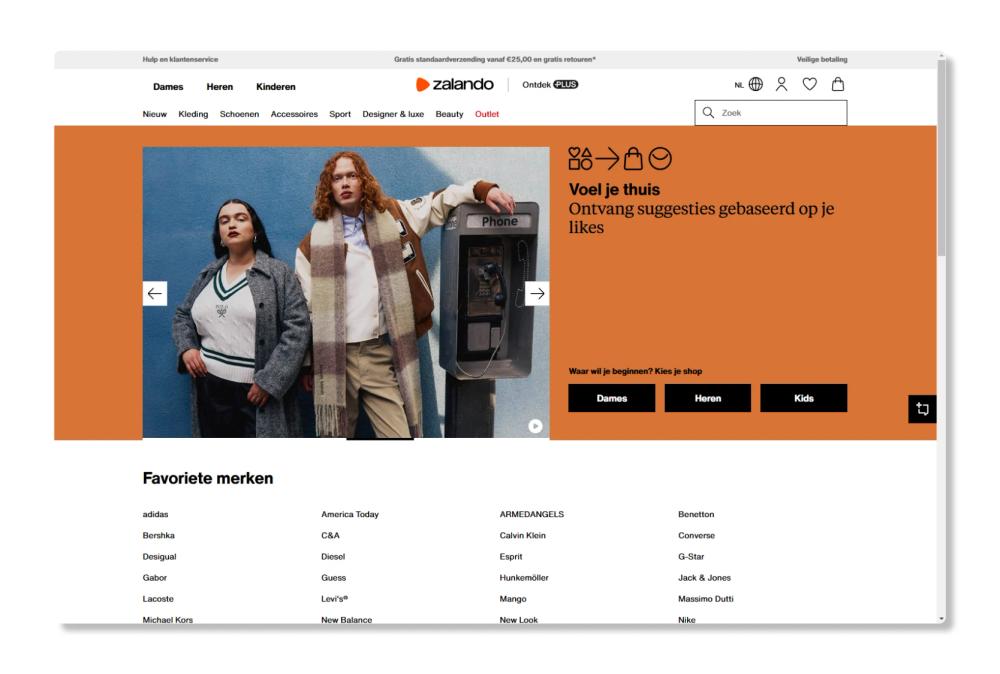Open the wishlist heart icon
The height and width of the screenshot is (674, 1000).
809,84
